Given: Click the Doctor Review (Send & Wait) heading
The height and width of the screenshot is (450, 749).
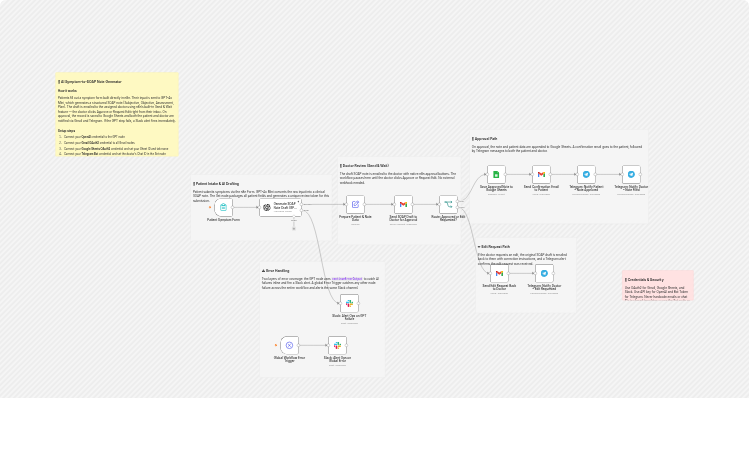Looking at the screenshot, I should [x=364, y=166].
